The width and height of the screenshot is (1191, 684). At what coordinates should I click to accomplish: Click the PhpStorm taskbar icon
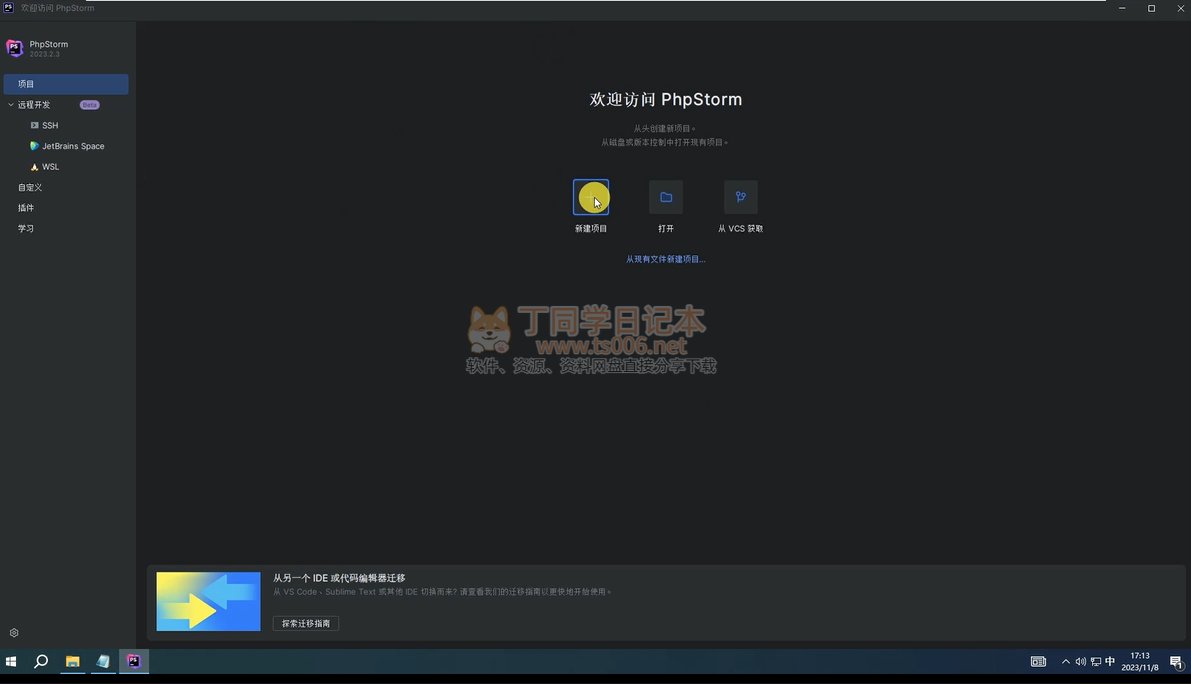tap(134, 661)
